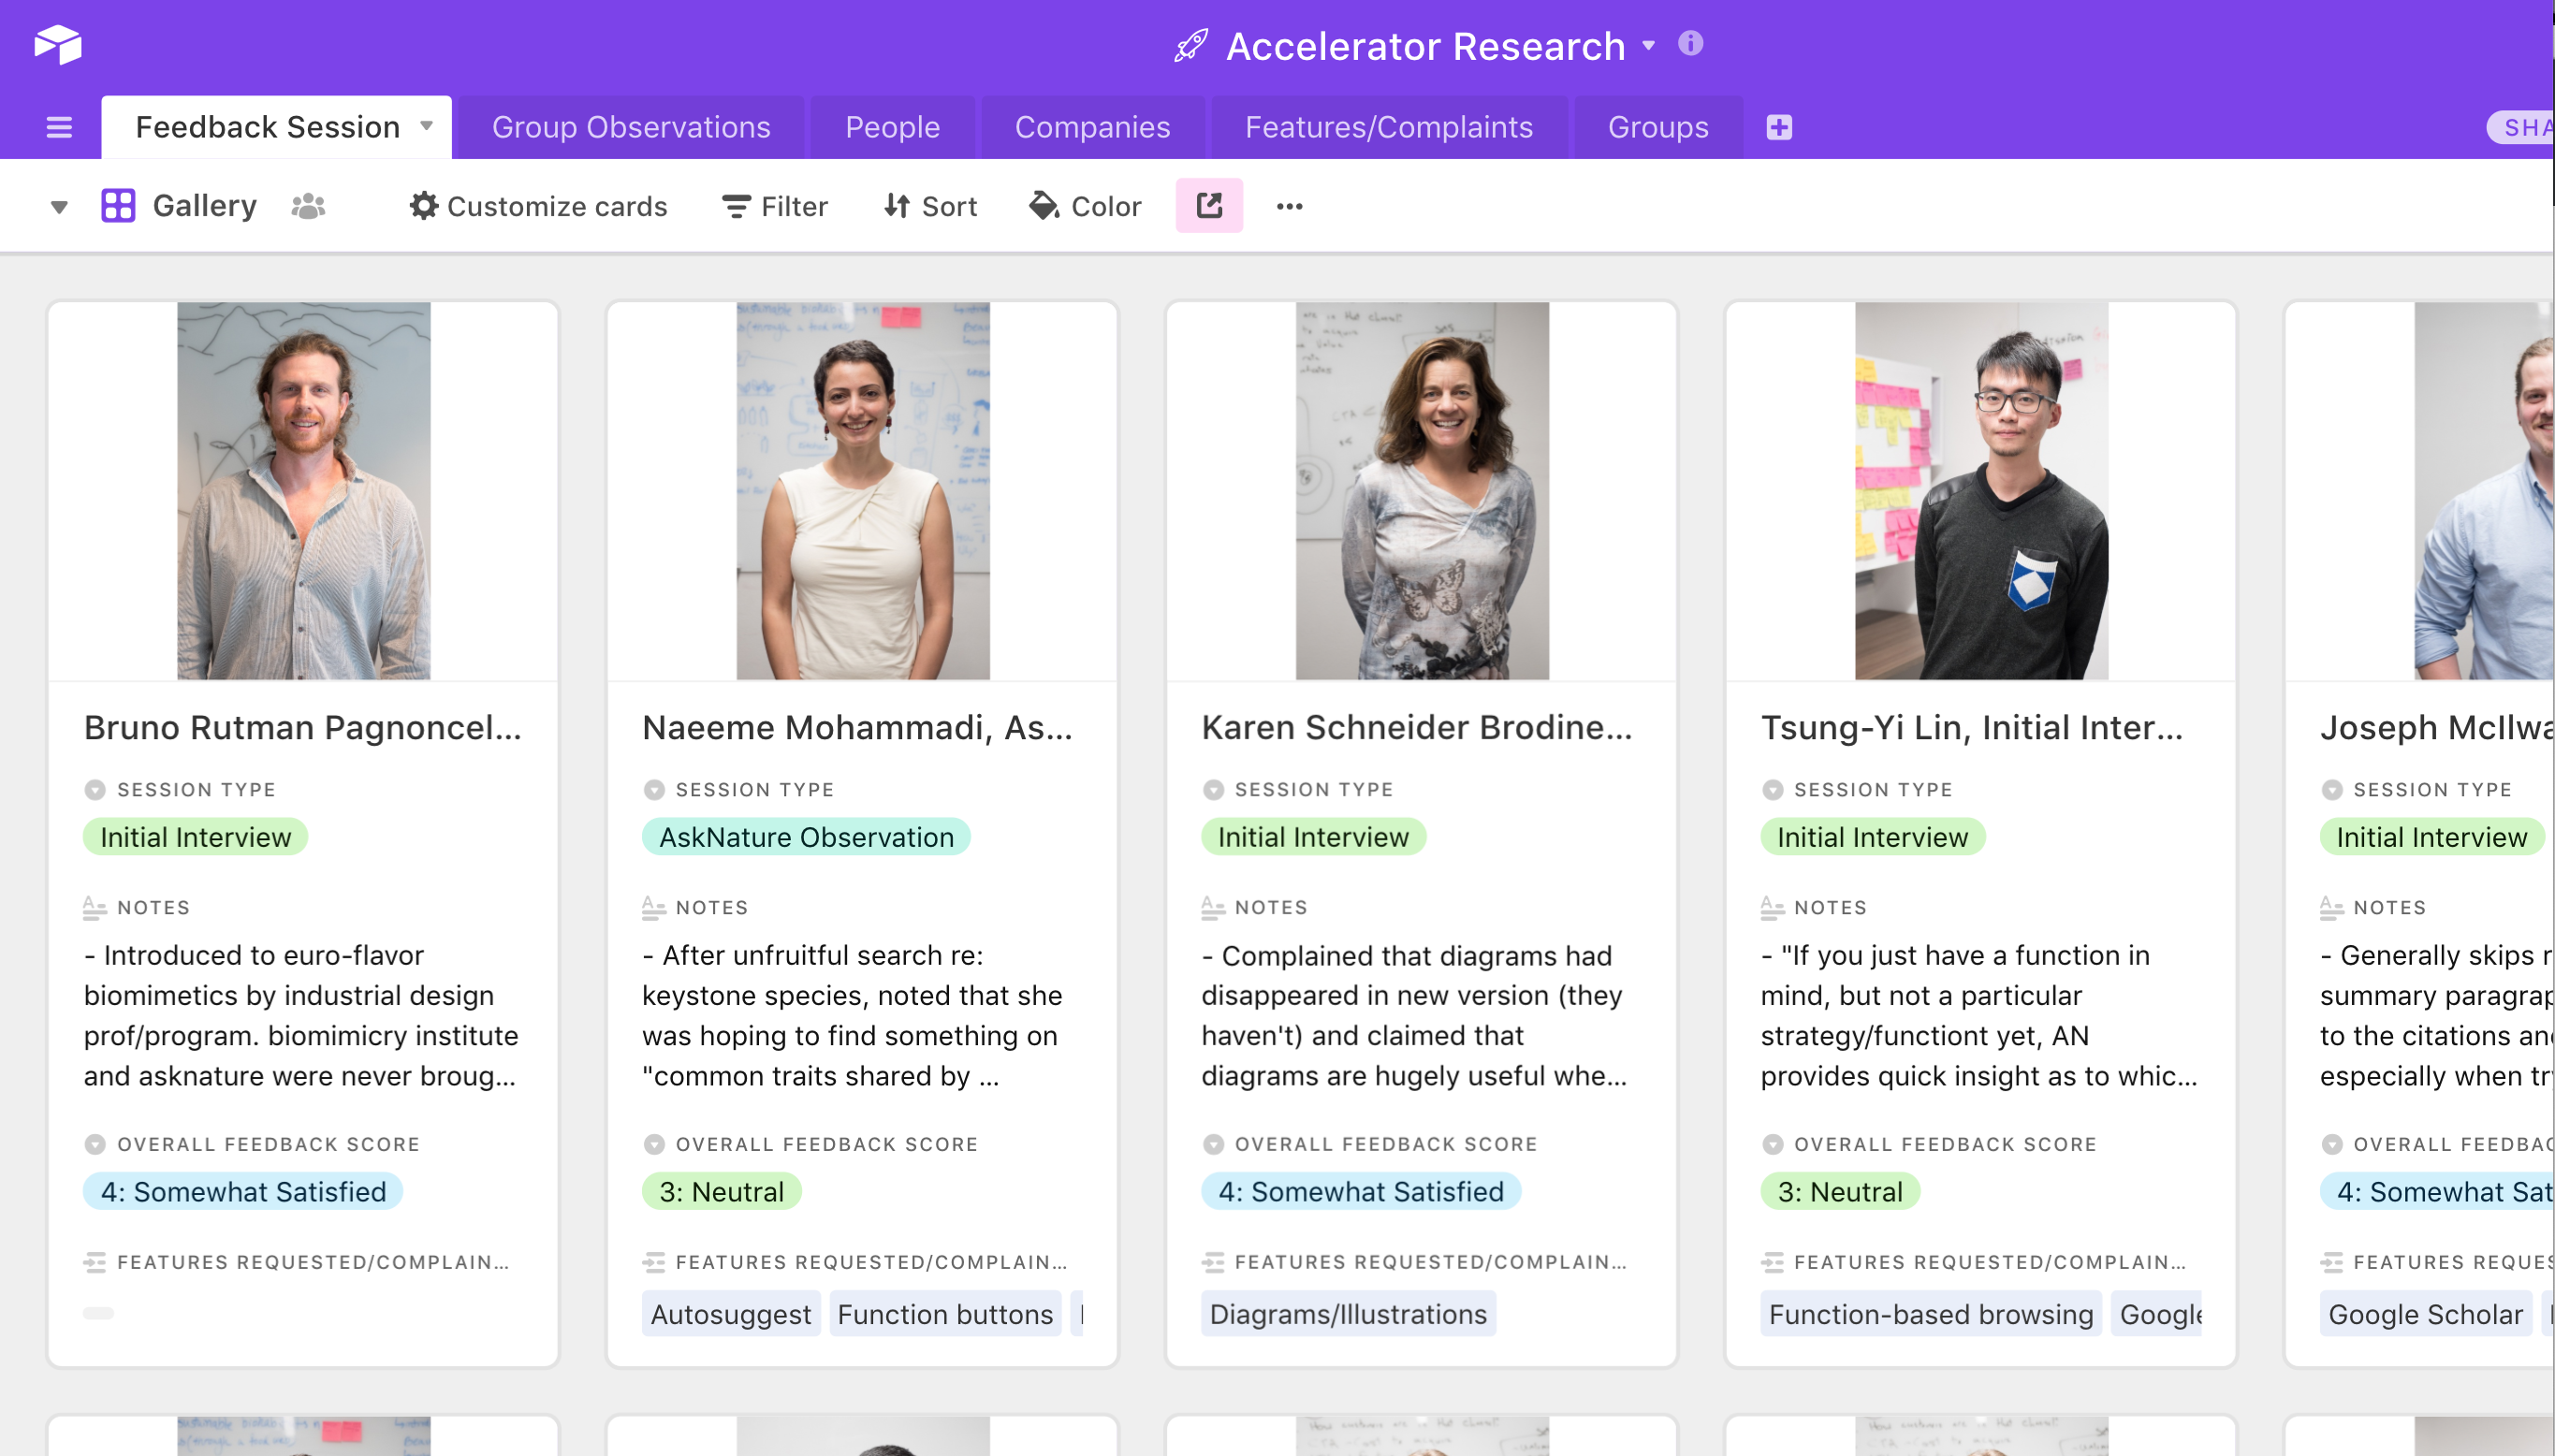
Task: Open Customize cards settings
Action: [538, 206]
